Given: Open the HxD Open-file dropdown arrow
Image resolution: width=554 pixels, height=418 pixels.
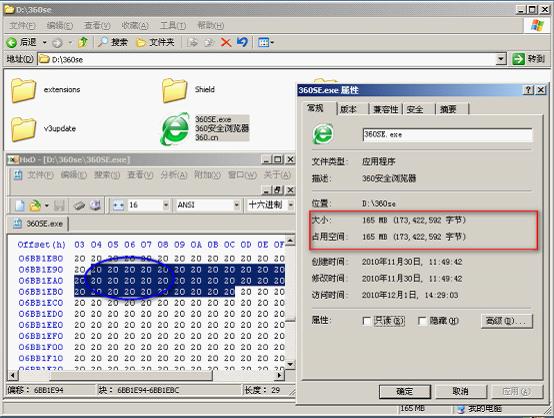Looking at the screenshot, I should tap(47, 205).
